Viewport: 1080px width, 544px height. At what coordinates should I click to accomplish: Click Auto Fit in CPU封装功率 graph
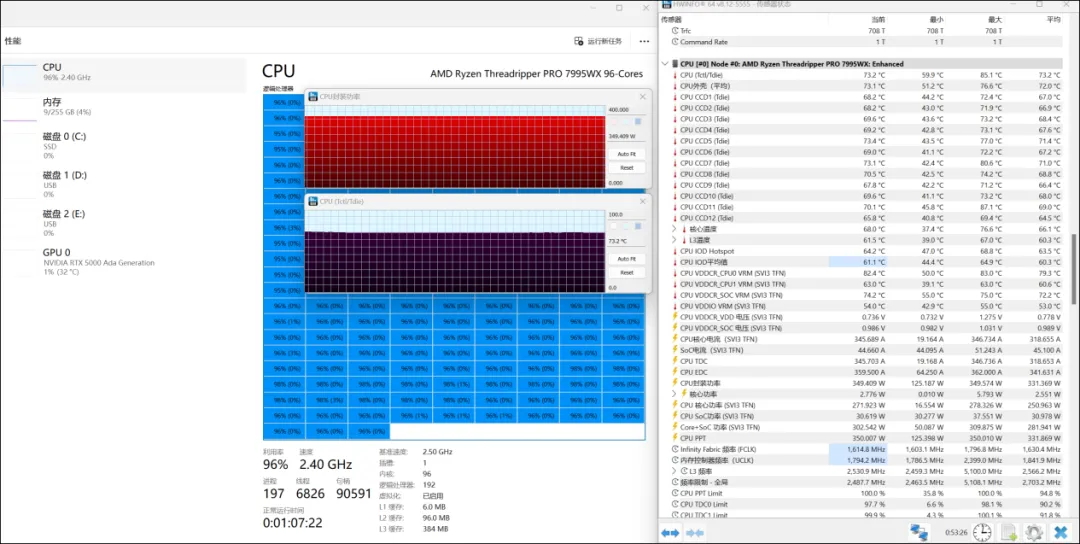[626, 154]
